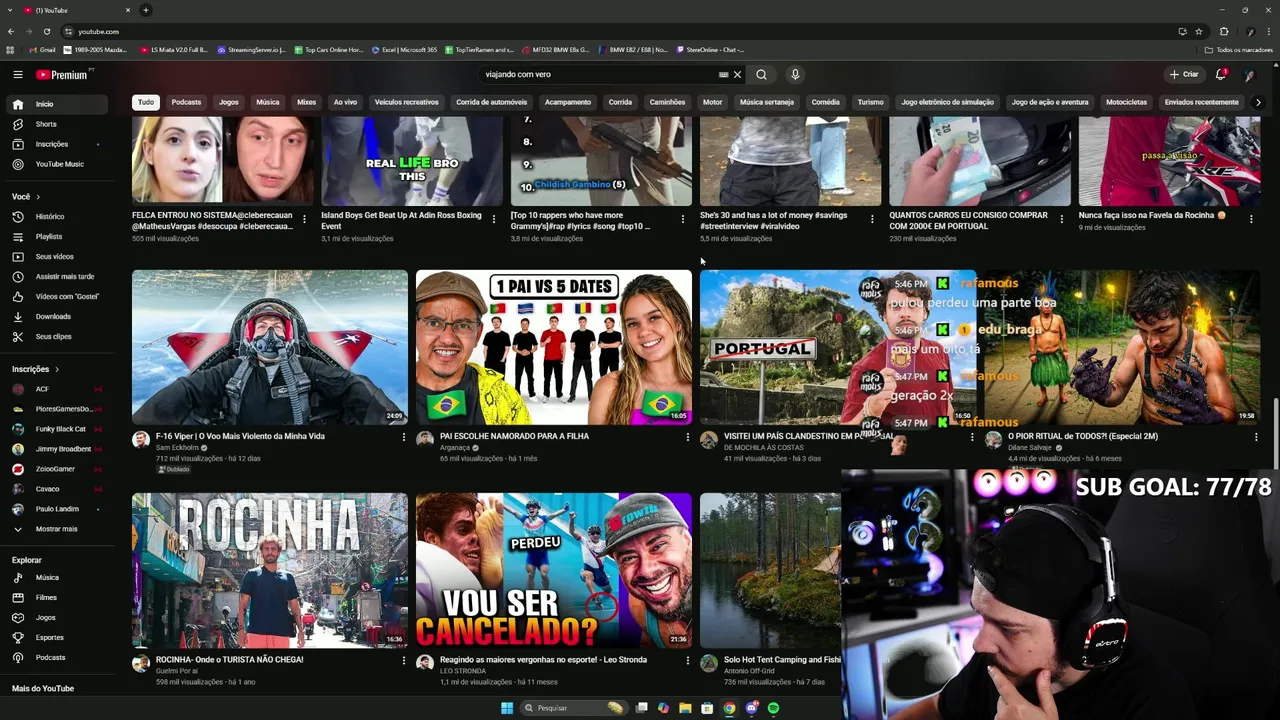
Task: Click the magnifier search button
Action: (761, 74)
